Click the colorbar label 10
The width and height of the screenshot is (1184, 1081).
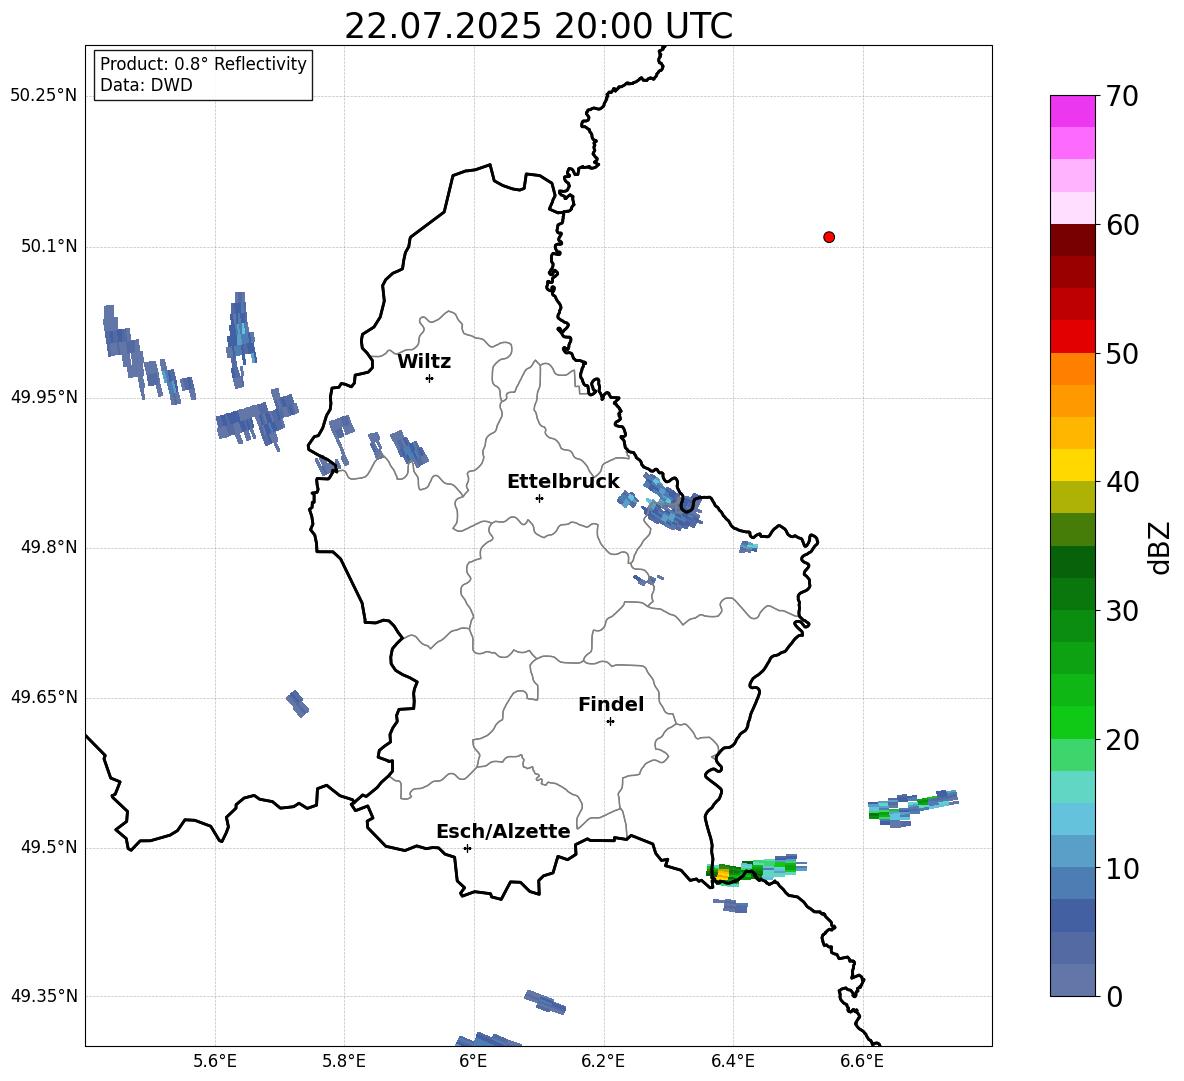tap(1122, 868)
